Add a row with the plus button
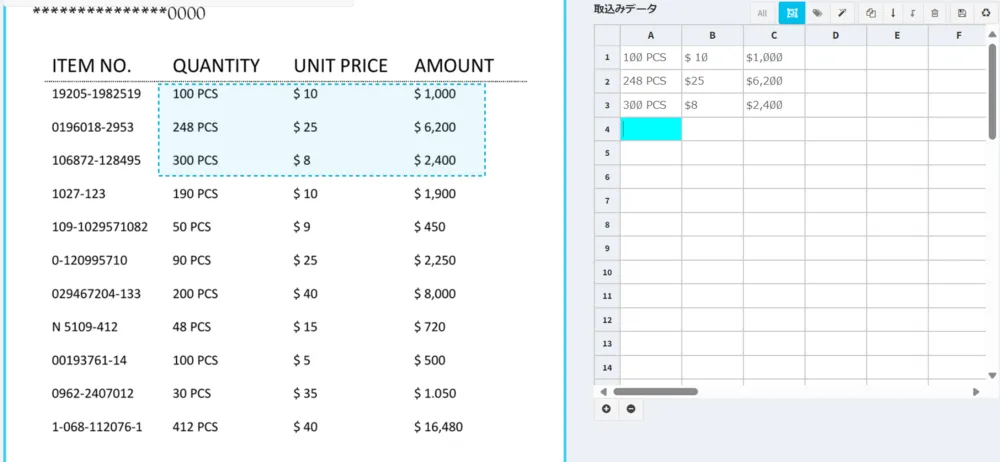The image size is (1000, 462). coord(606,409)
